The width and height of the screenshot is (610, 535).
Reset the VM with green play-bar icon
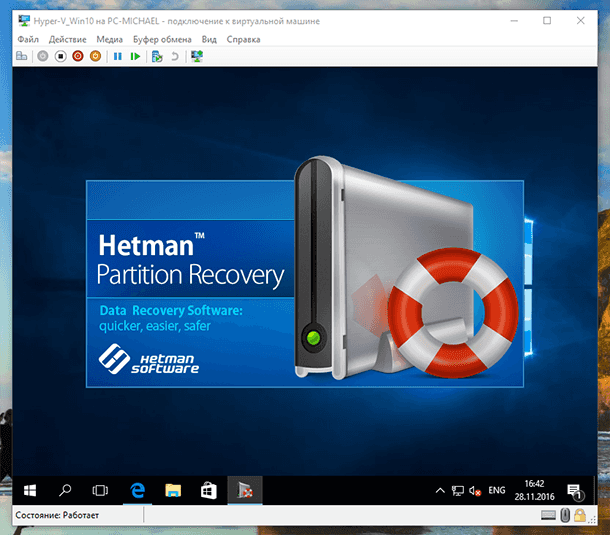[135, 56]
